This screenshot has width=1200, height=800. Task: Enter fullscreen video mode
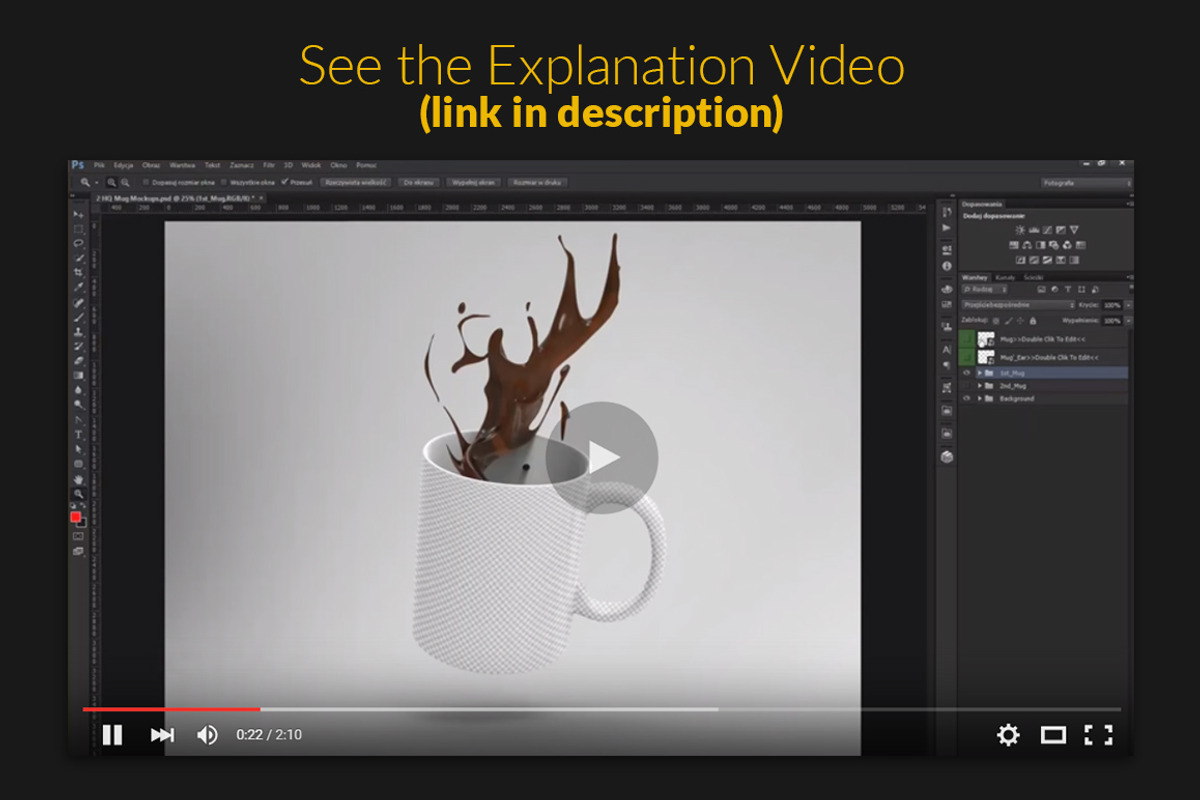click(1098, 735)
